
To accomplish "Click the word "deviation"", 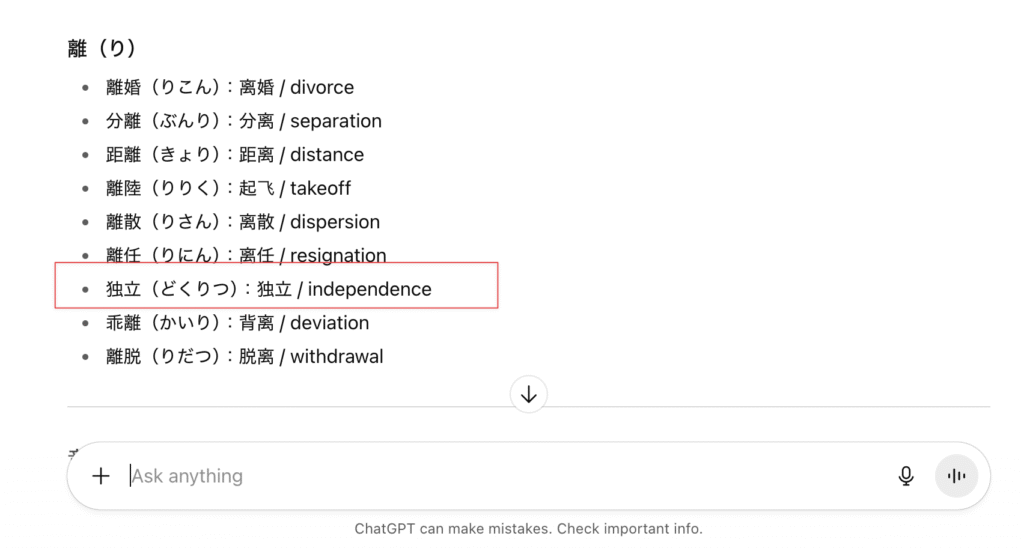I will 330,323.
